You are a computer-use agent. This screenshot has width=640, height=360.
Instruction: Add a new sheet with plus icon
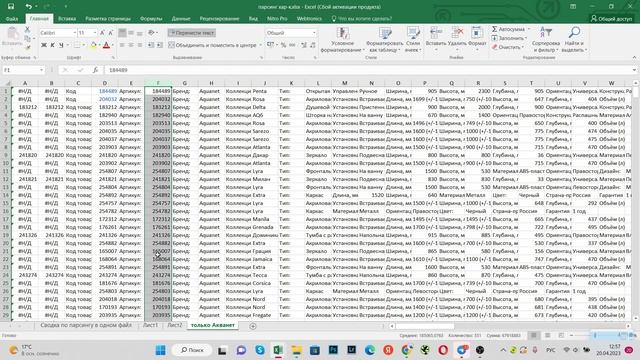coord(253,326)
